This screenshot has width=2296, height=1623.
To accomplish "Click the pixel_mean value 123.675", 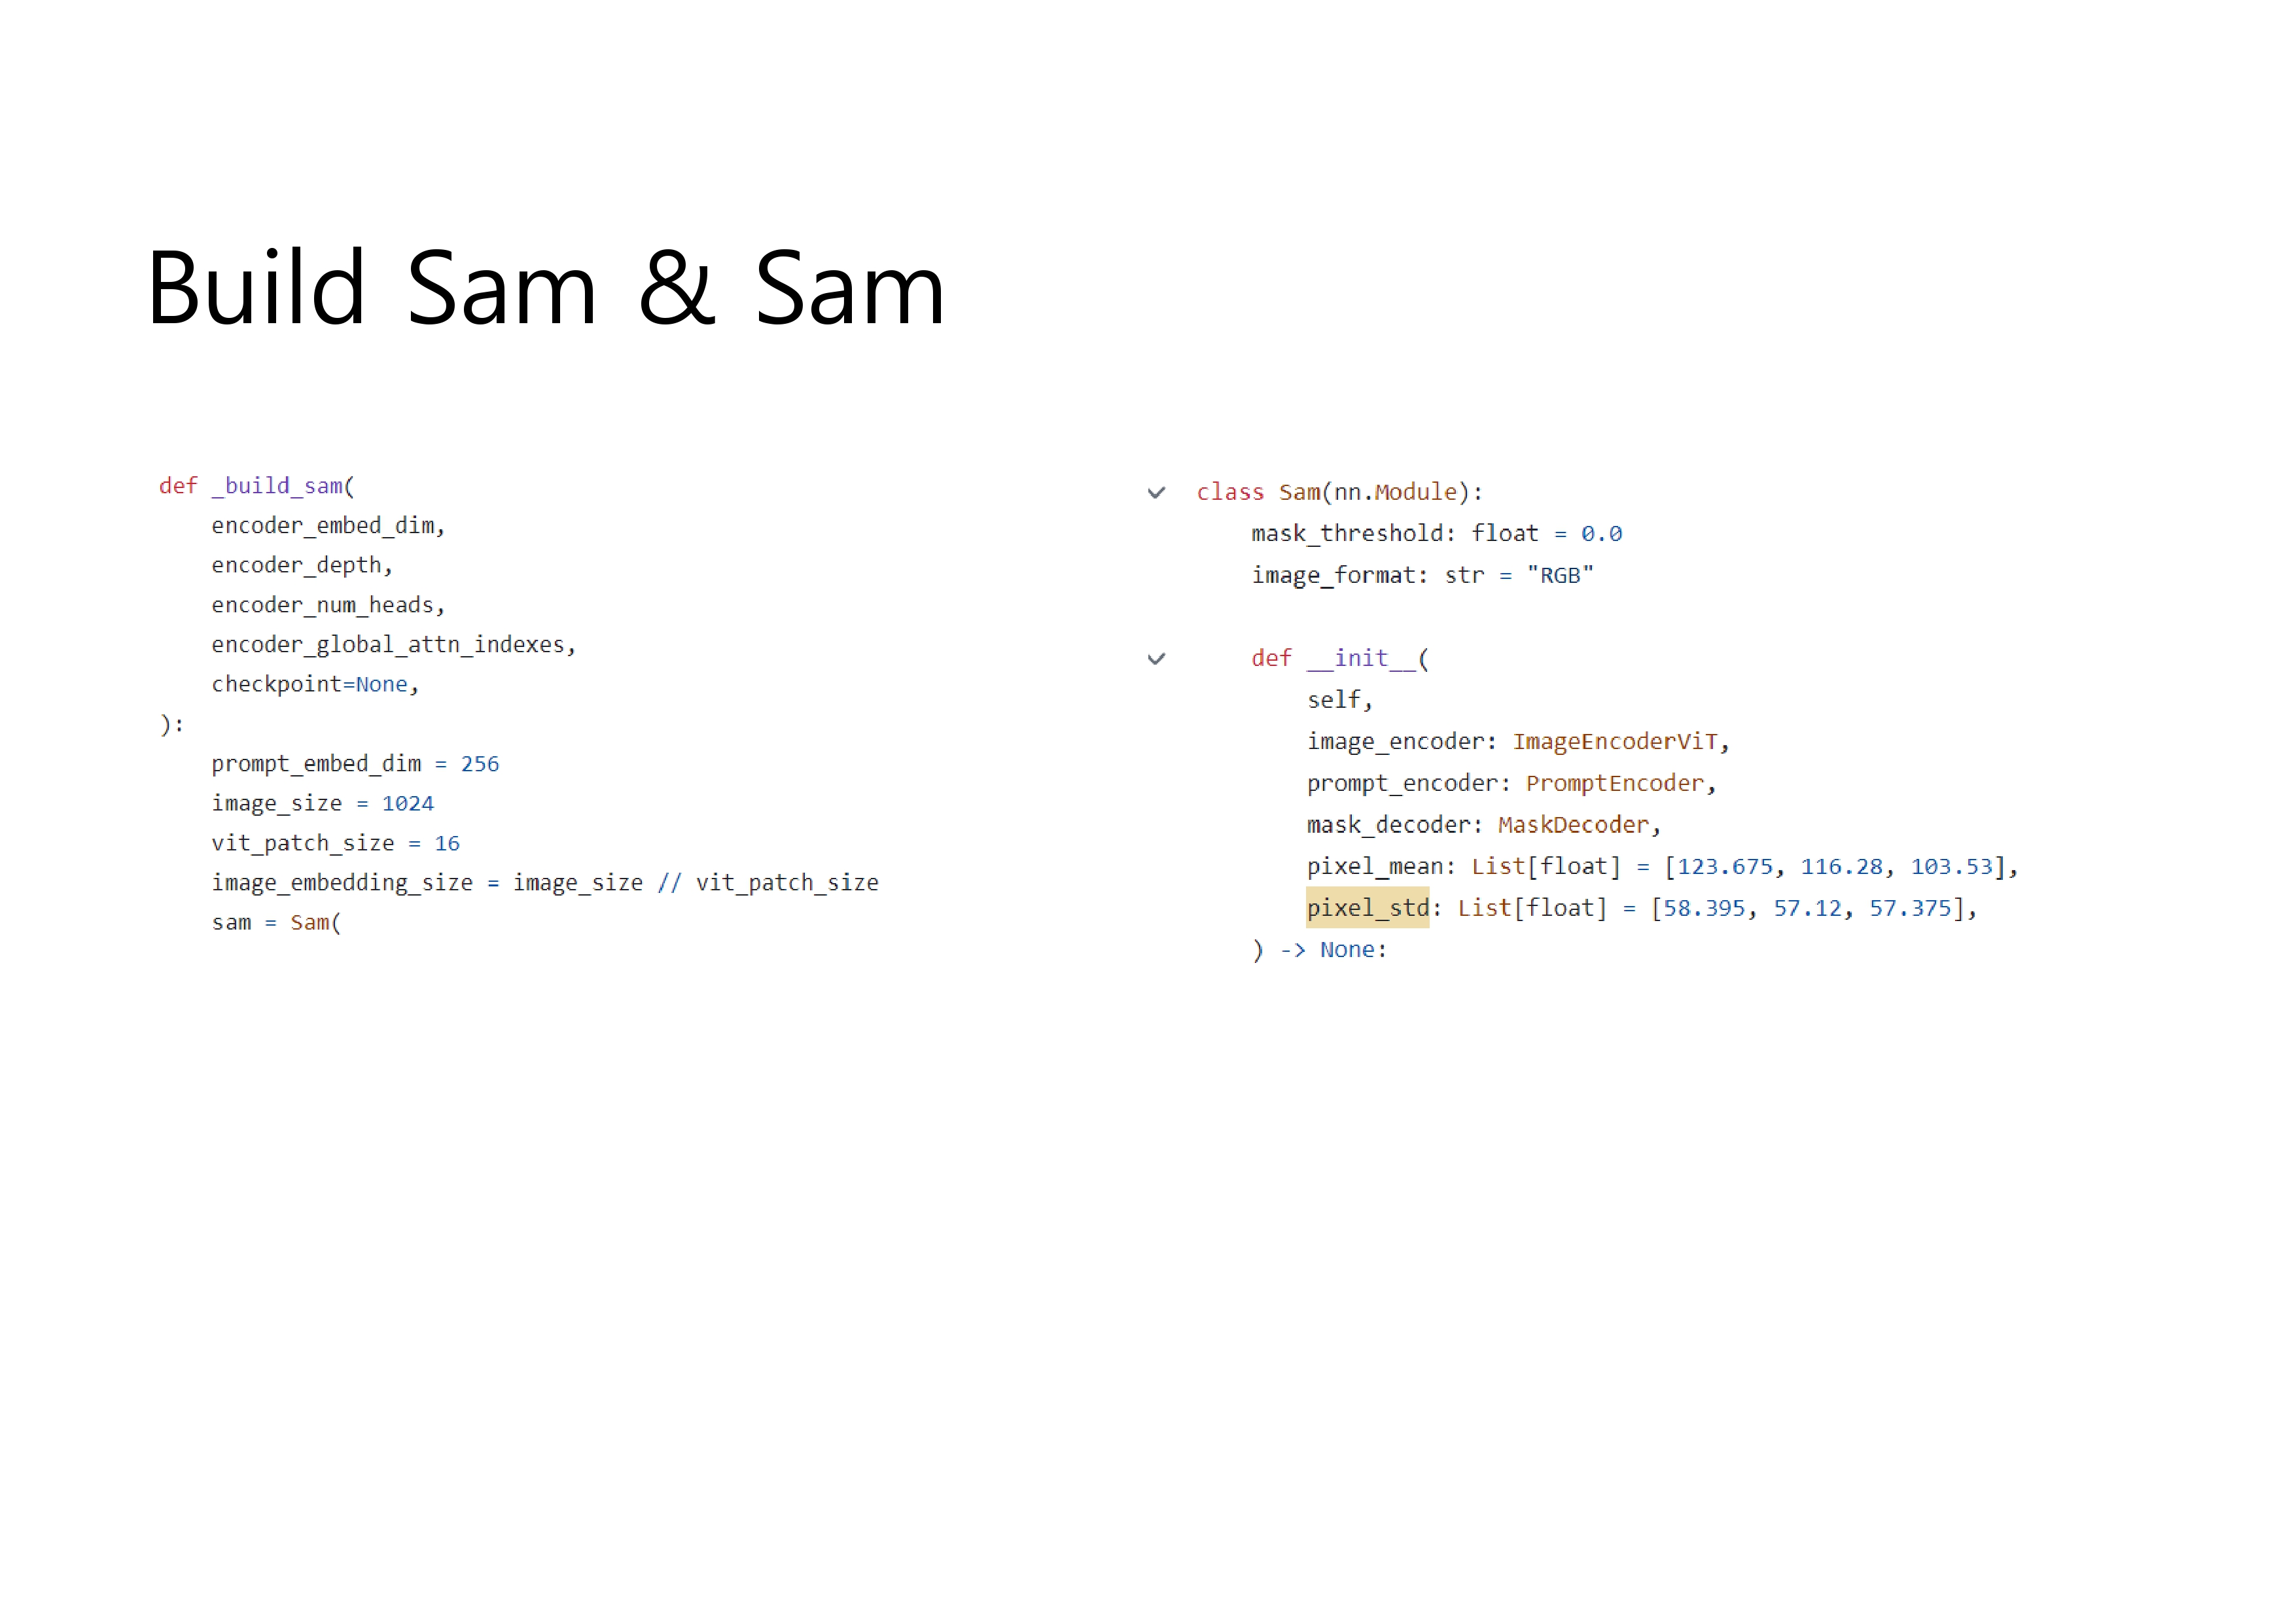I will [1724, 867].
